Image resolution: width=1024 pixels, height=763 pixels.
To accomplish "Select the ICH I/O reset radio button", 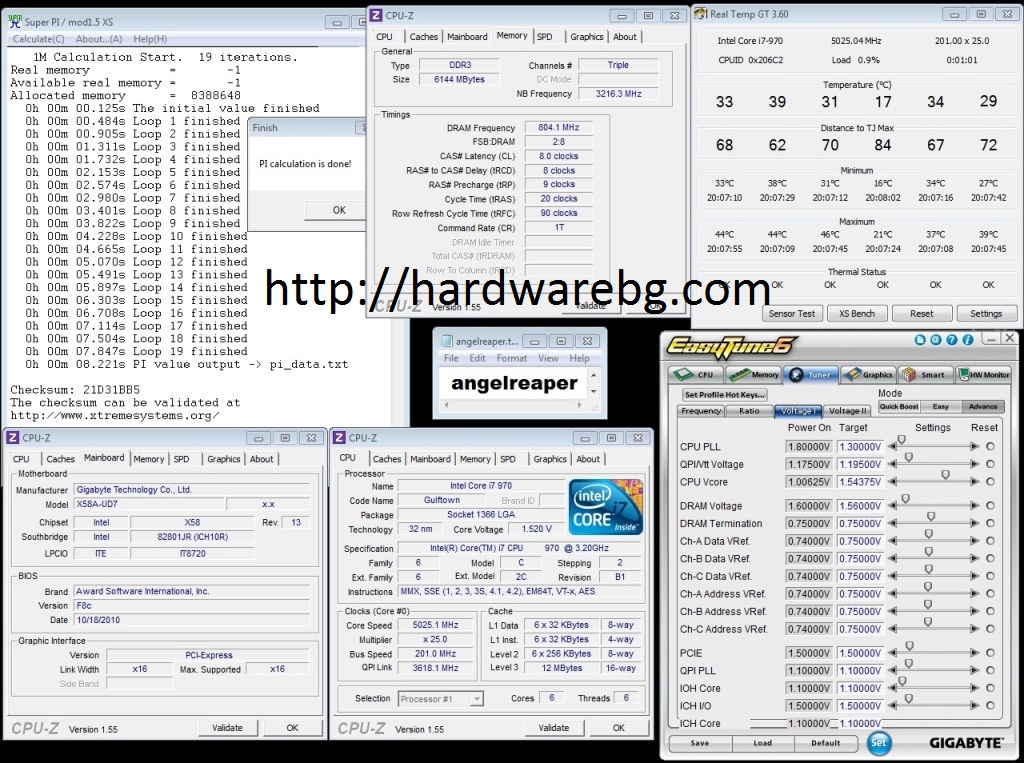I will [991, 706].
